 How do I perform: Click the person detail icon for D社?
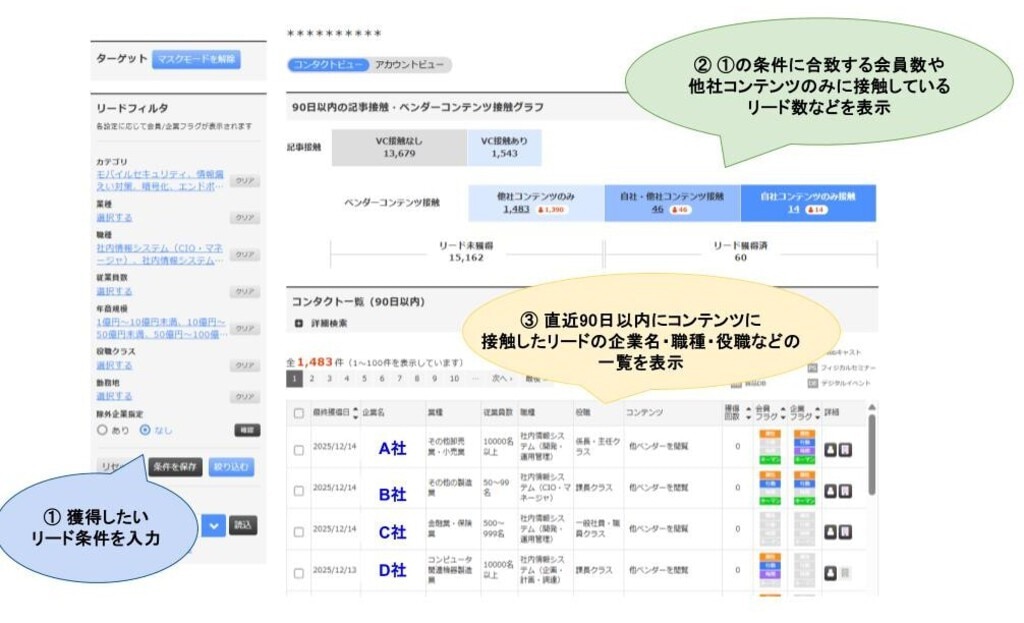pyautogui.click(x=829, y=572)
